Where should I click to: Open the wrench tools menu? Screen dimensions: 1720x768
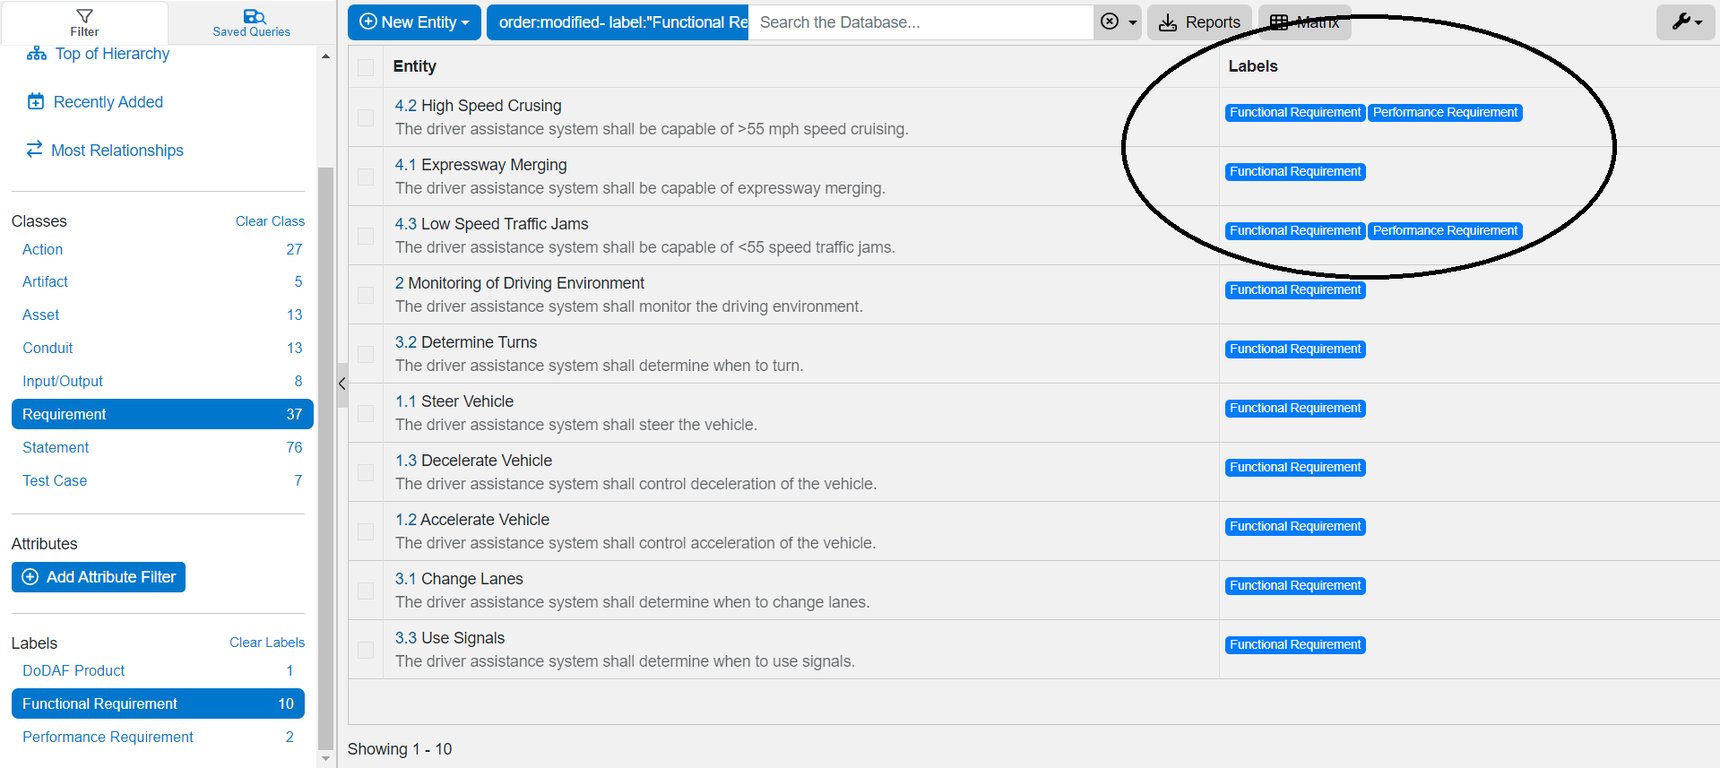pos(1686,22)
